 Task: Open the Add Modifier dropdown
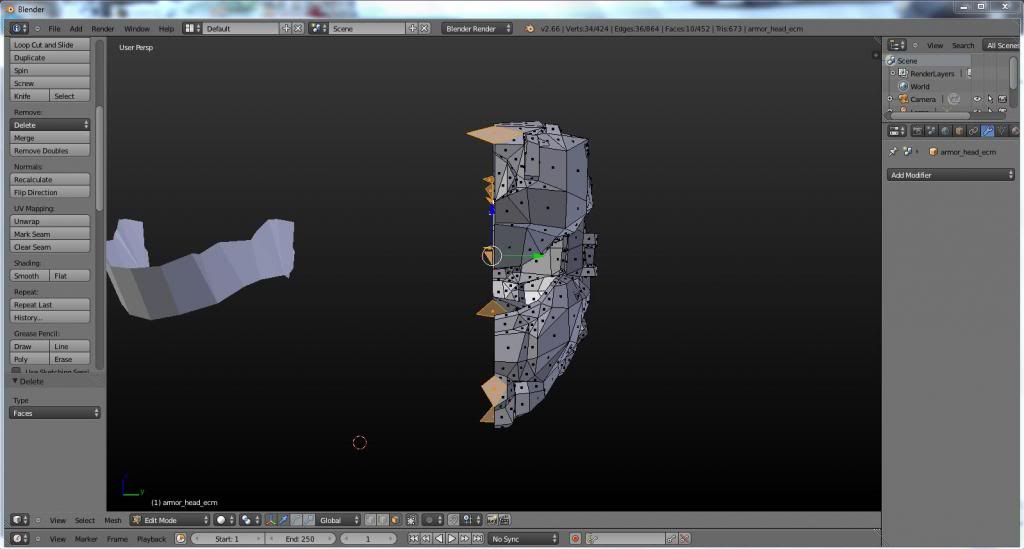tap(950, 175)
